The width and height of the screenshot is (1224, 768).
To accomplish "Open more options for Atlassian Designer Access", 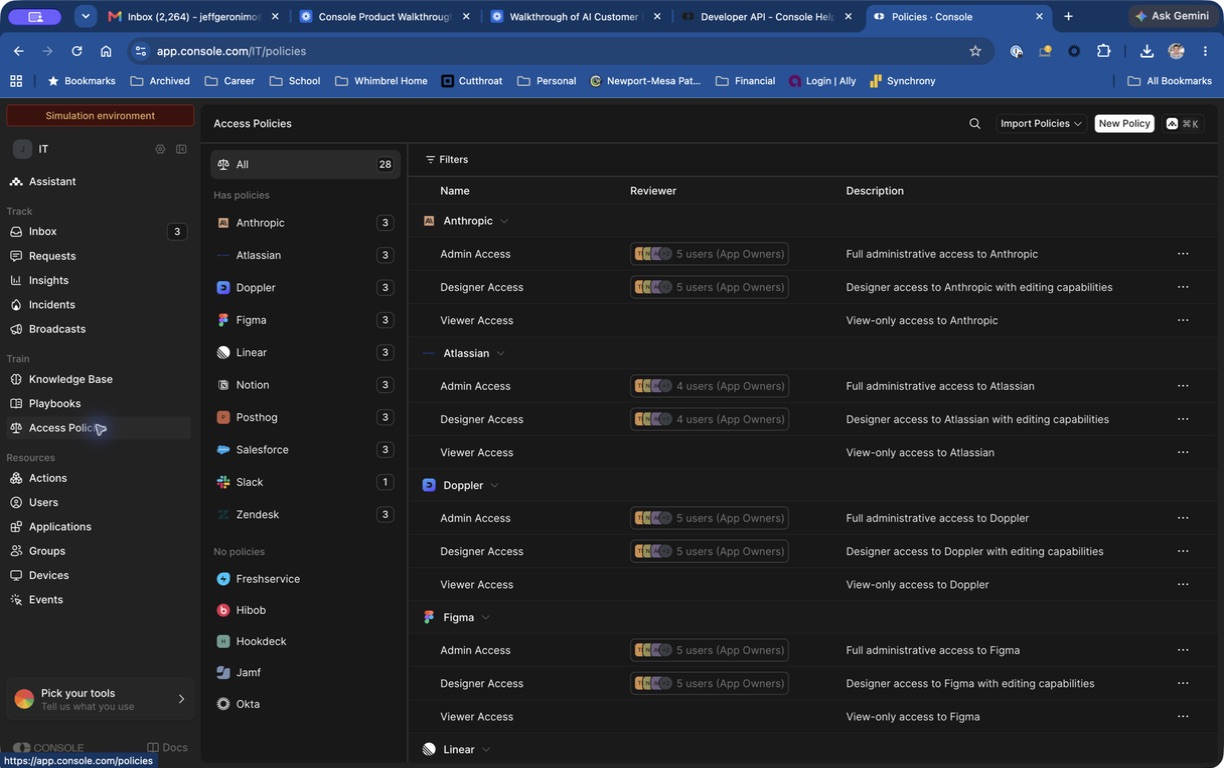I will (x=1183, y=419).
